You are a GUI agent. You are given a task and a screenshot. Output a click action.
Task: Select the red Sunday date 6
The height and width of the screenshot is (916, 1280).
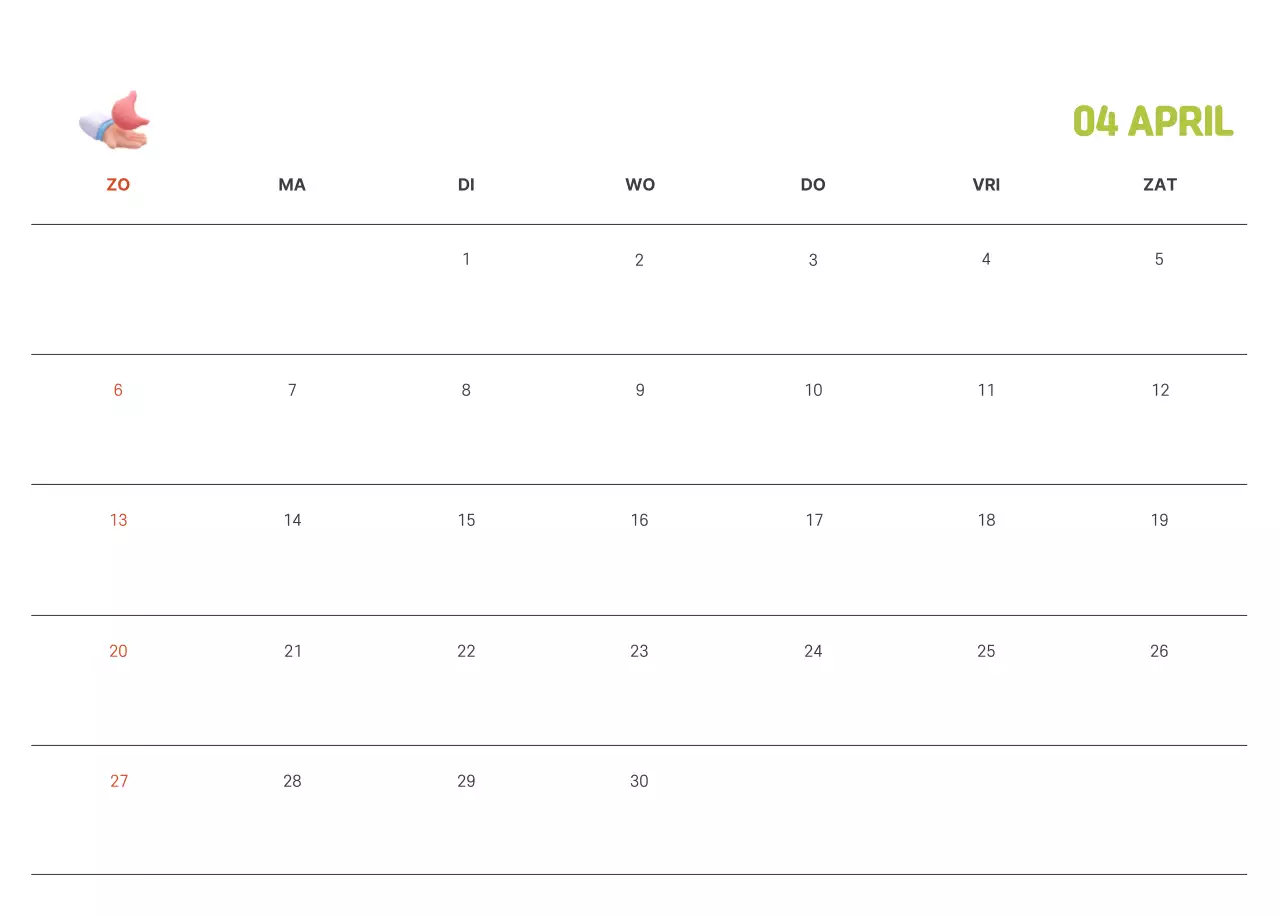pos(118,390)
